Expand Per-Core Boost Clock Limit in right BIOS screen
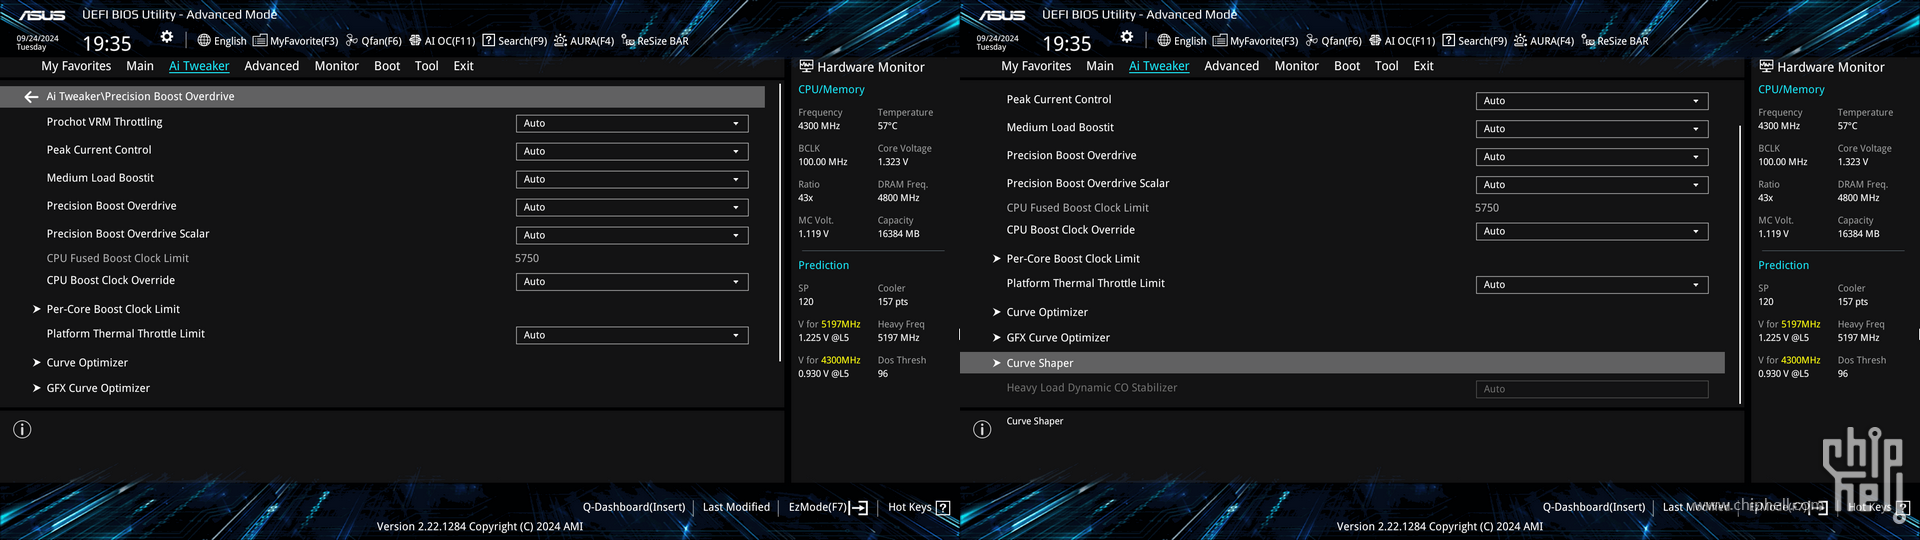This screenshot has height=540, width=1920. click(x=1067, y=259)
